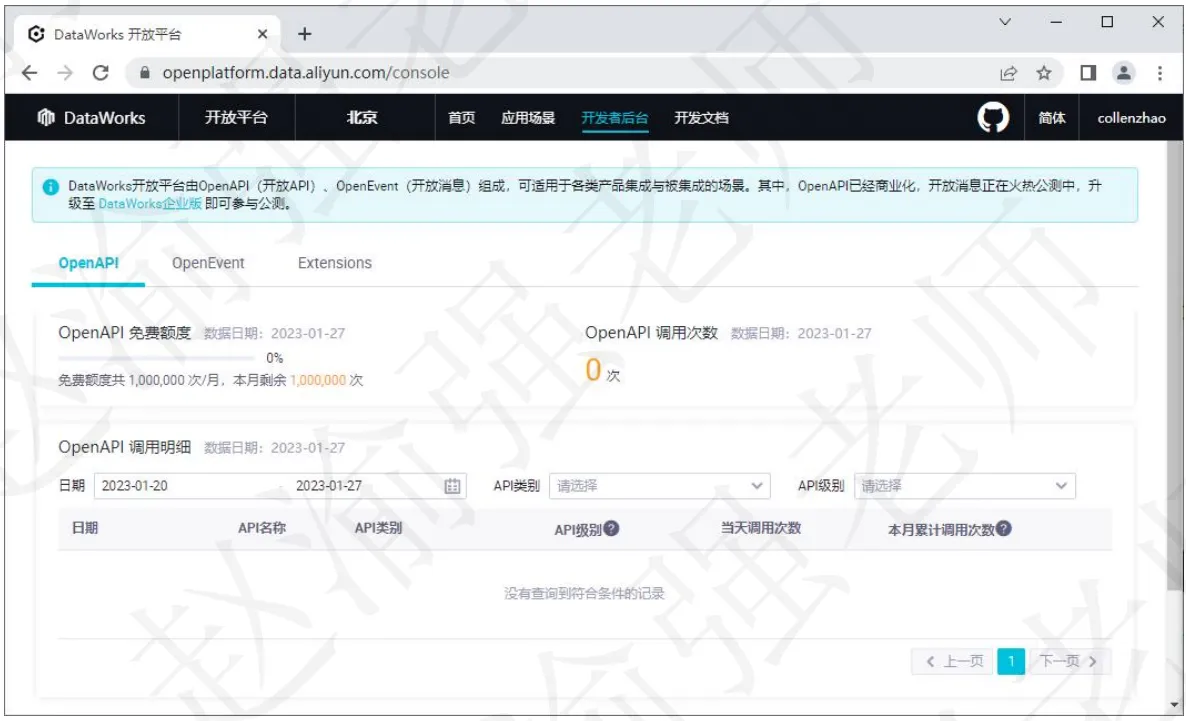The width and height of the screenshot is (1186, 721).
Task: Open the 北京 region selector
Action: tap(362, 117)
